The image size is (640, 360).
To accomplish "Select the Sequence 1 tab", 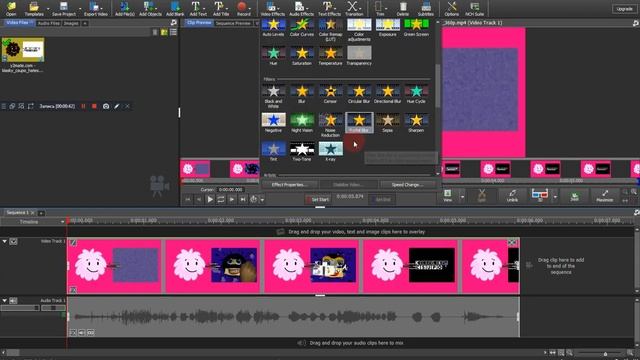I will pyautogui.click(x=20, y=213).
